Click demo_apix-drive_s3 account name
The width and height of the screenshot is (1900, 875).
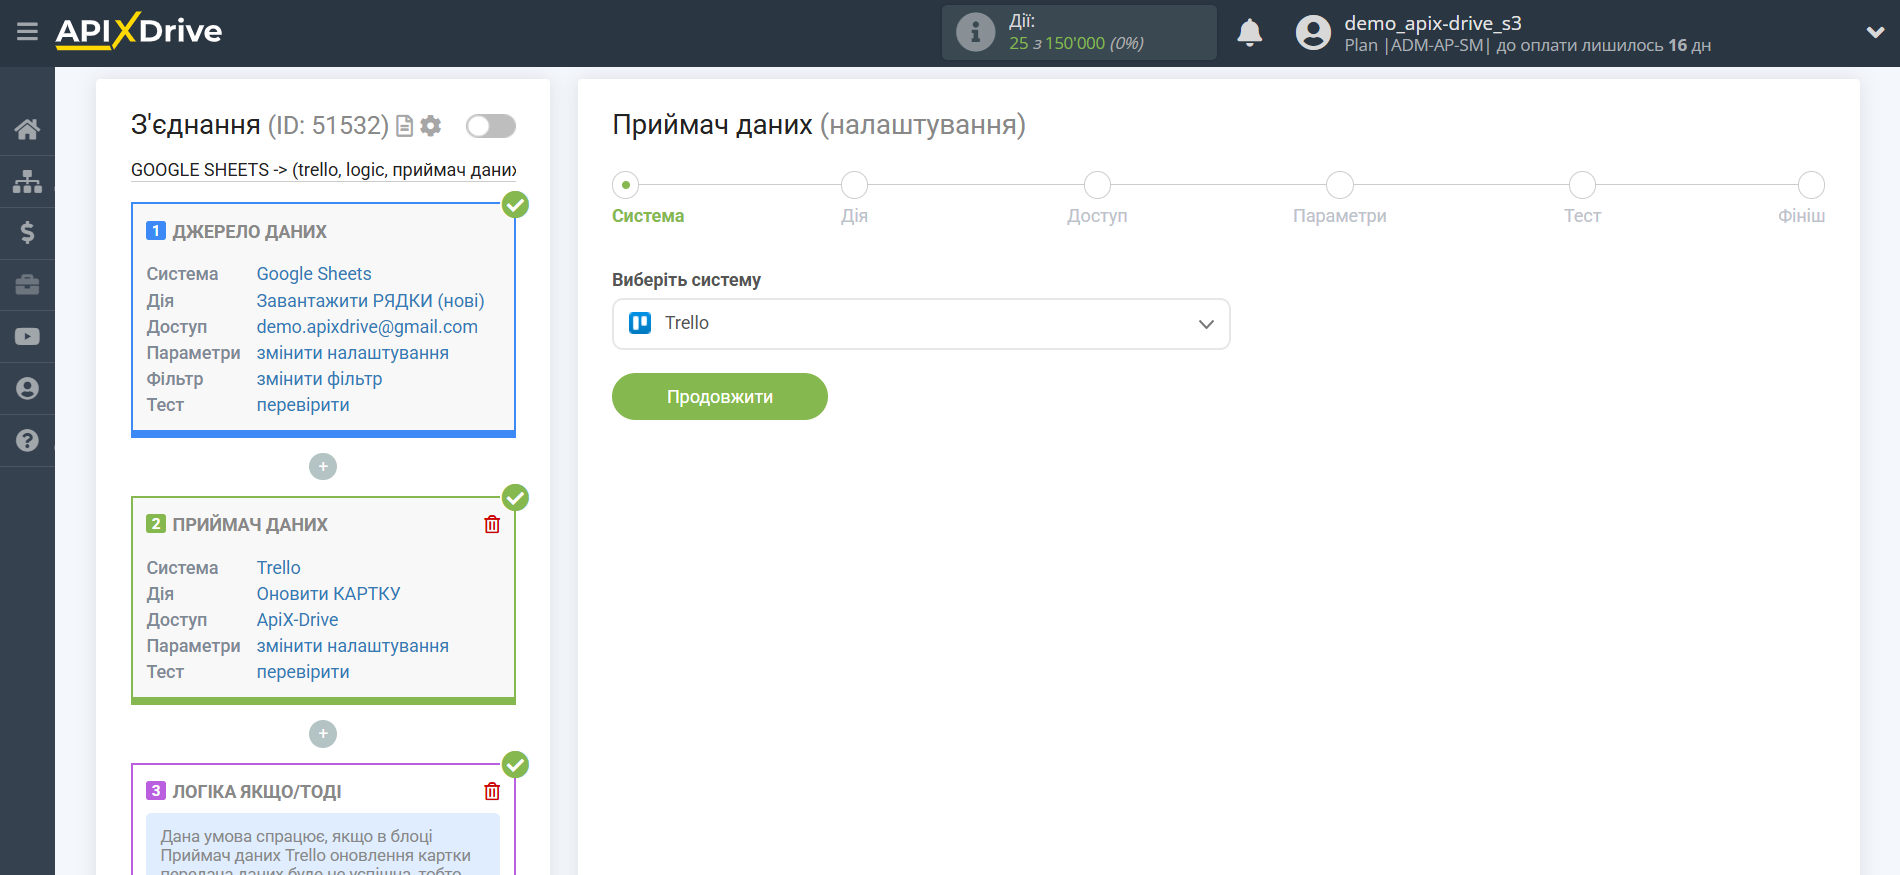[x=1432, y=23]
